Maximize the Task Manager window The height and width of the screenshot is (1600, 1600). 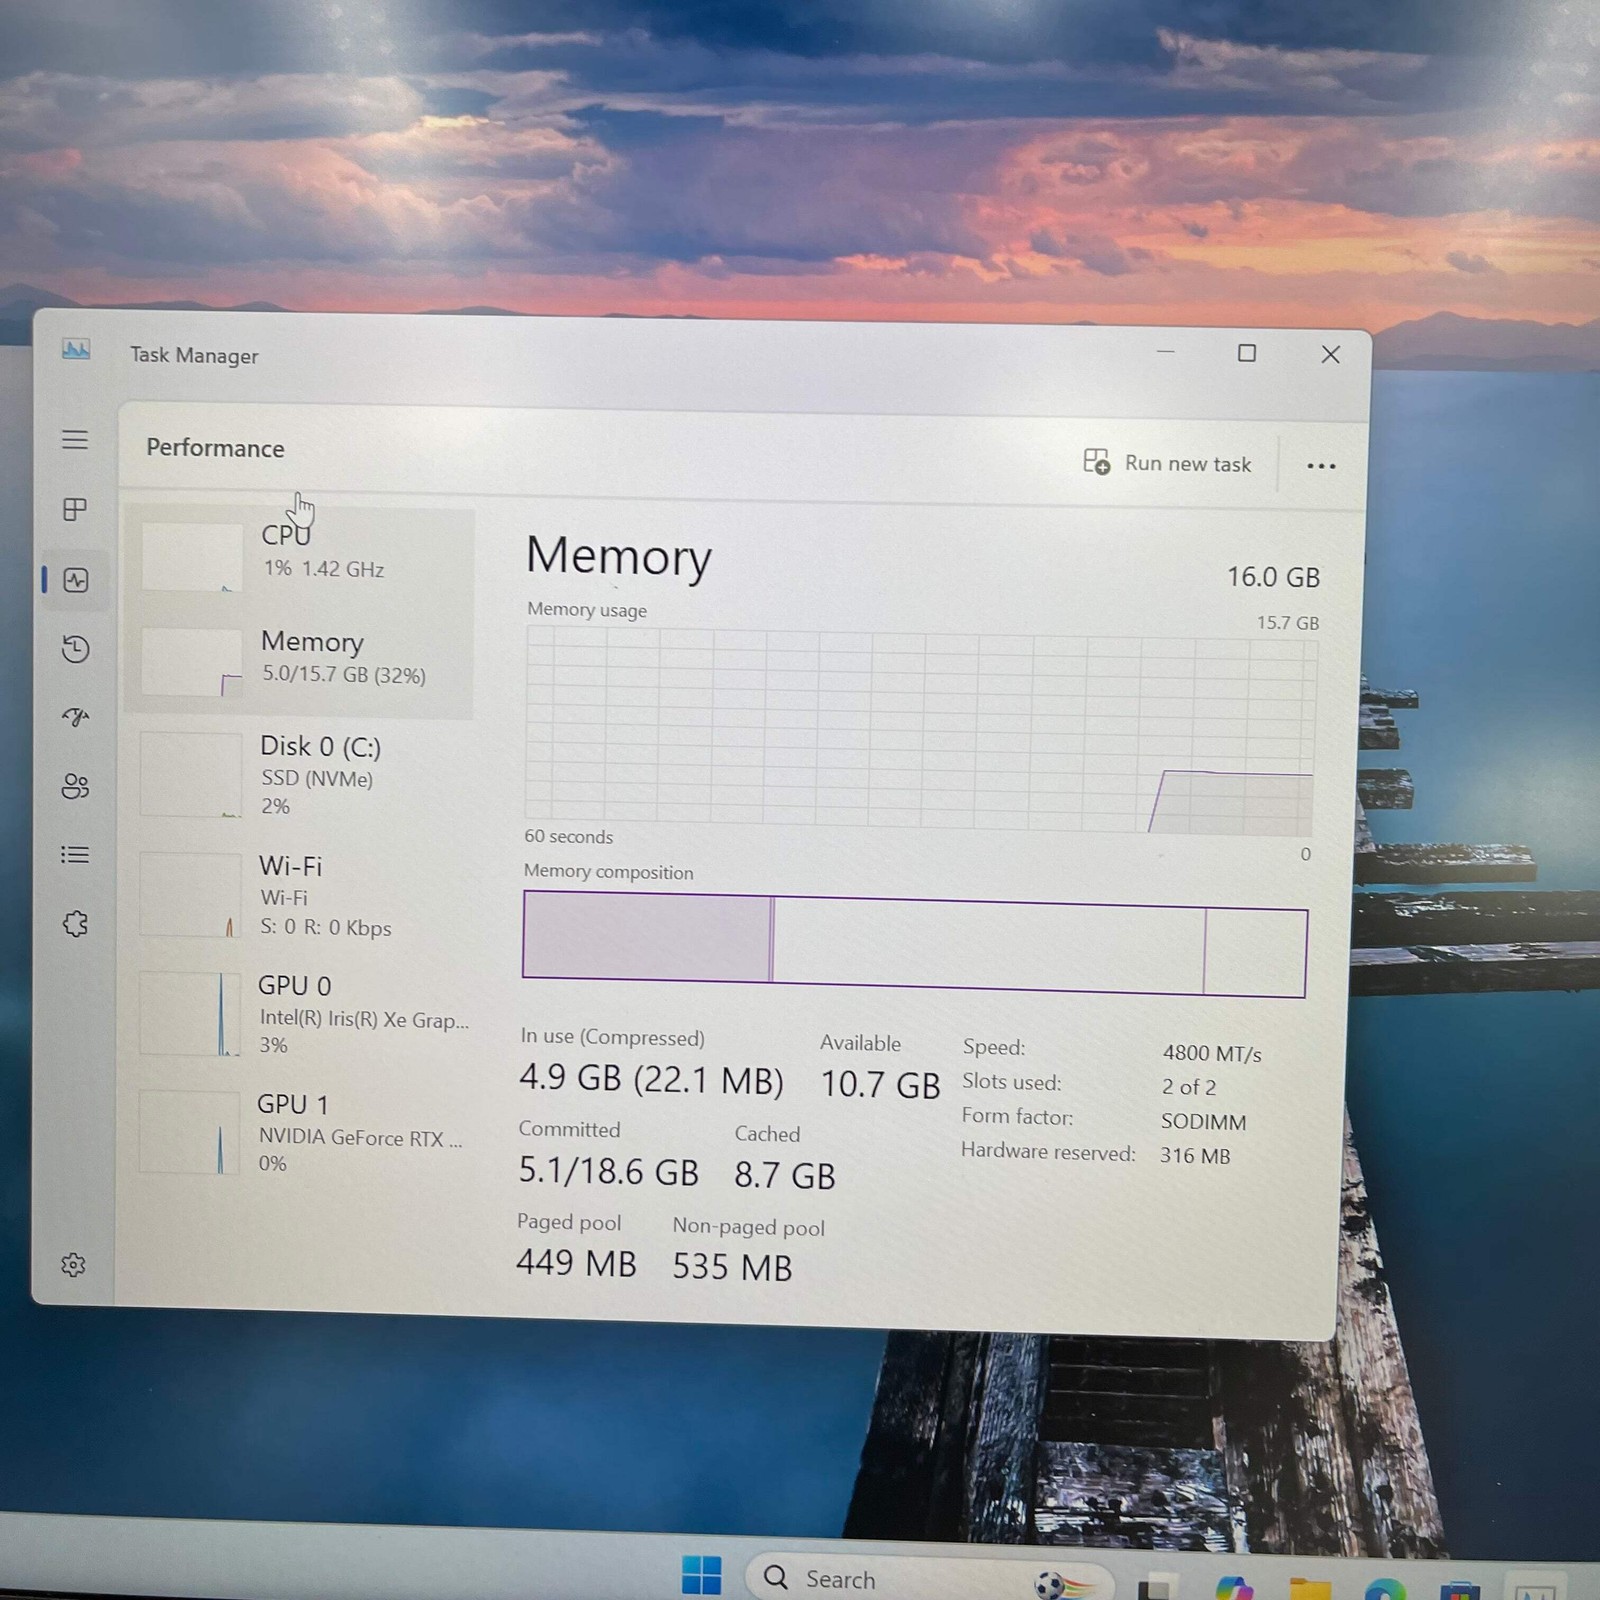coord(1246,353)
